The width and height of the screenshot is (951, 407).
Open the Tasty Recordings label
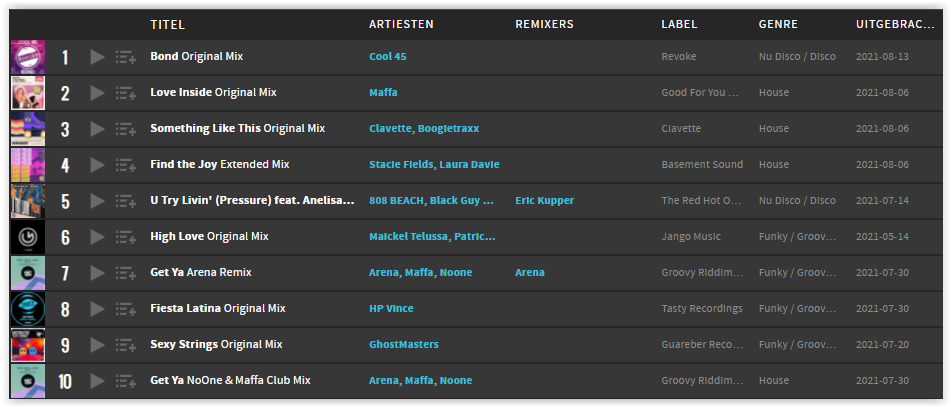702,309
